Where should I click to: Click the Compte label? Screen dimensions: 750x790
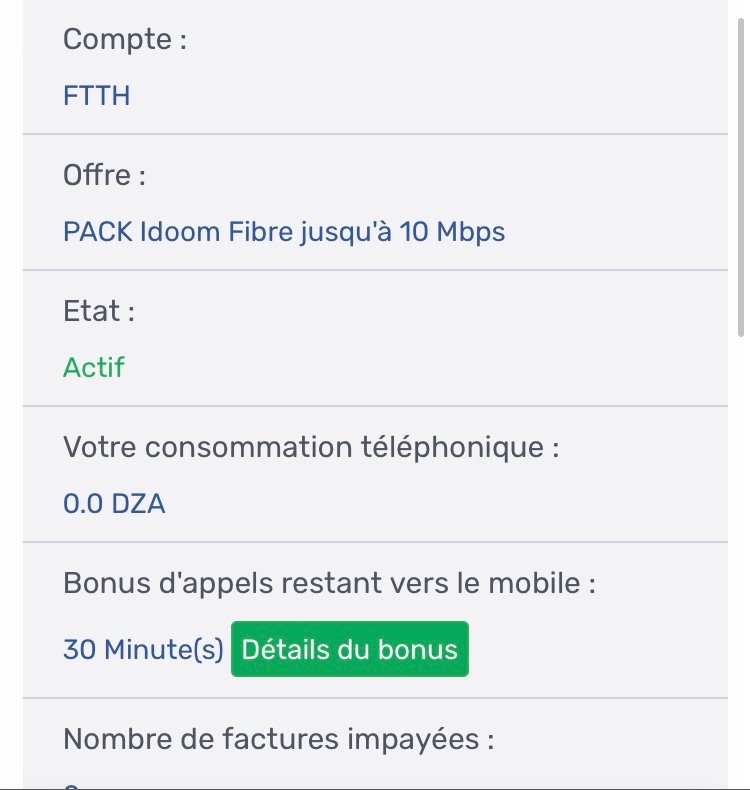(x=125, y=40)
